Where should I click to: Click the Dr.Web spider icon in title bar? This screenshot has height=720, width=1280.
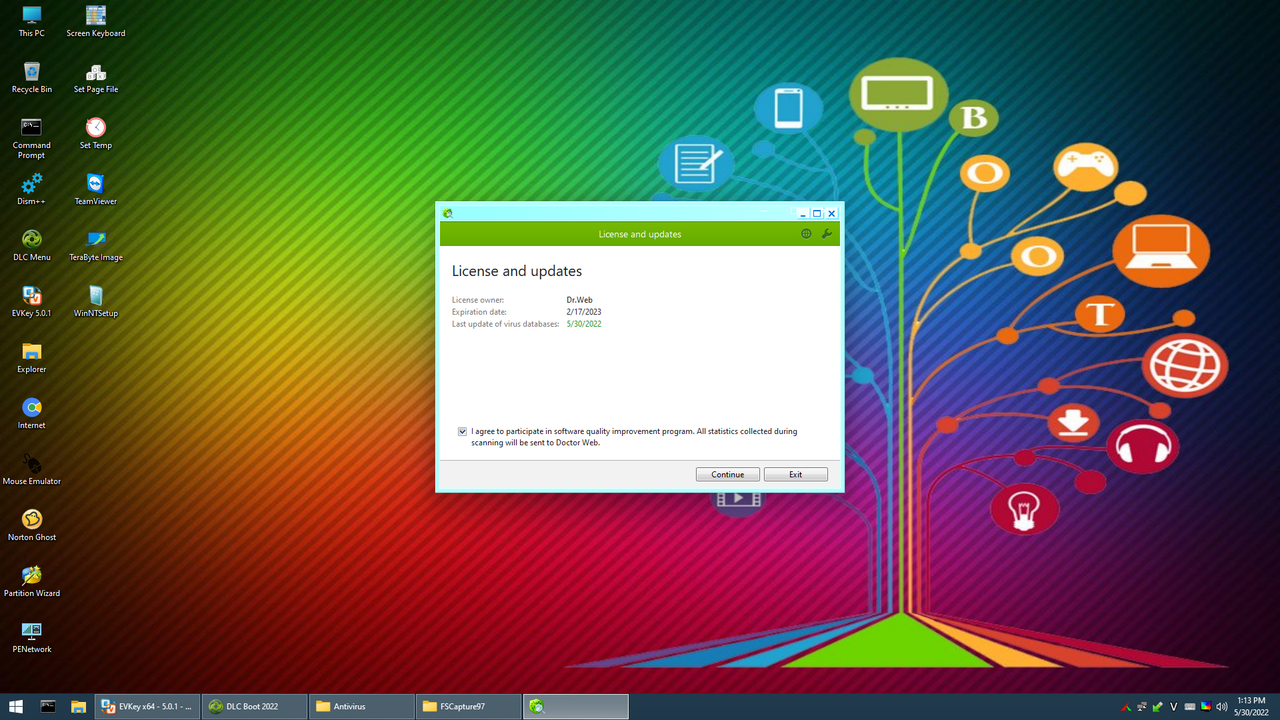point(448,213)
